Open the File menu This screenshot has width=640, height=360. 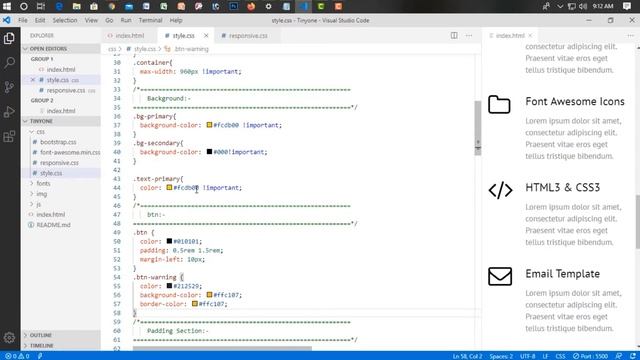click(x=23, y=20)
